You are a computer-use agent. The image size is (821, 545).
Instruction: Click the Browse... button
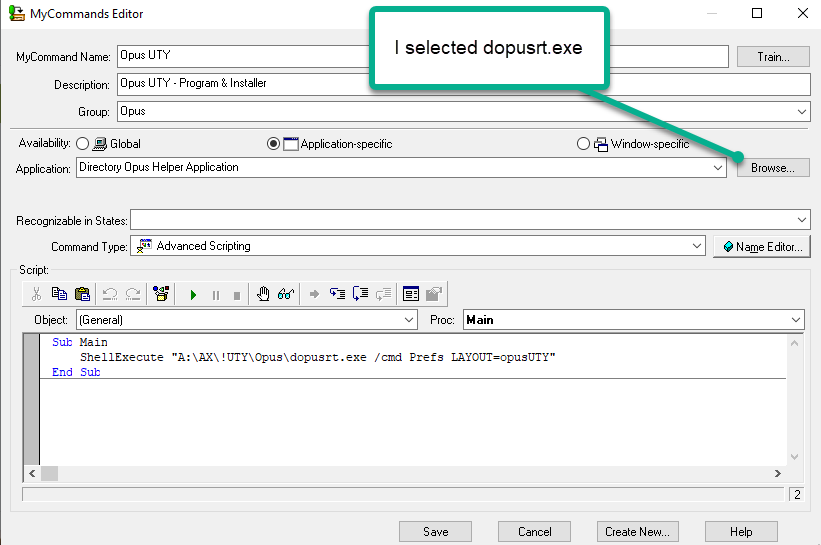pyautogui.click(x=773, y=168)
